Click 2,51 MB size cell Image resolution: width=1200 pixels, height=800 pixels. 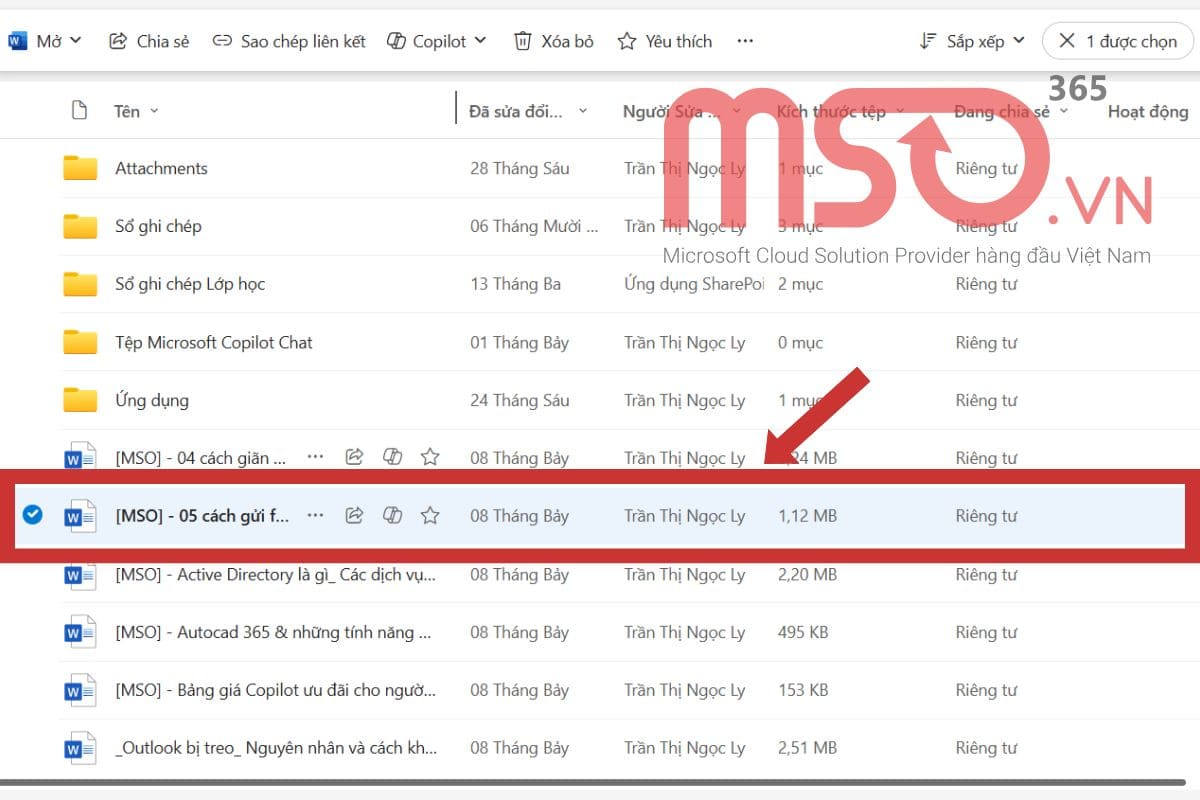(x=807, y=748)
